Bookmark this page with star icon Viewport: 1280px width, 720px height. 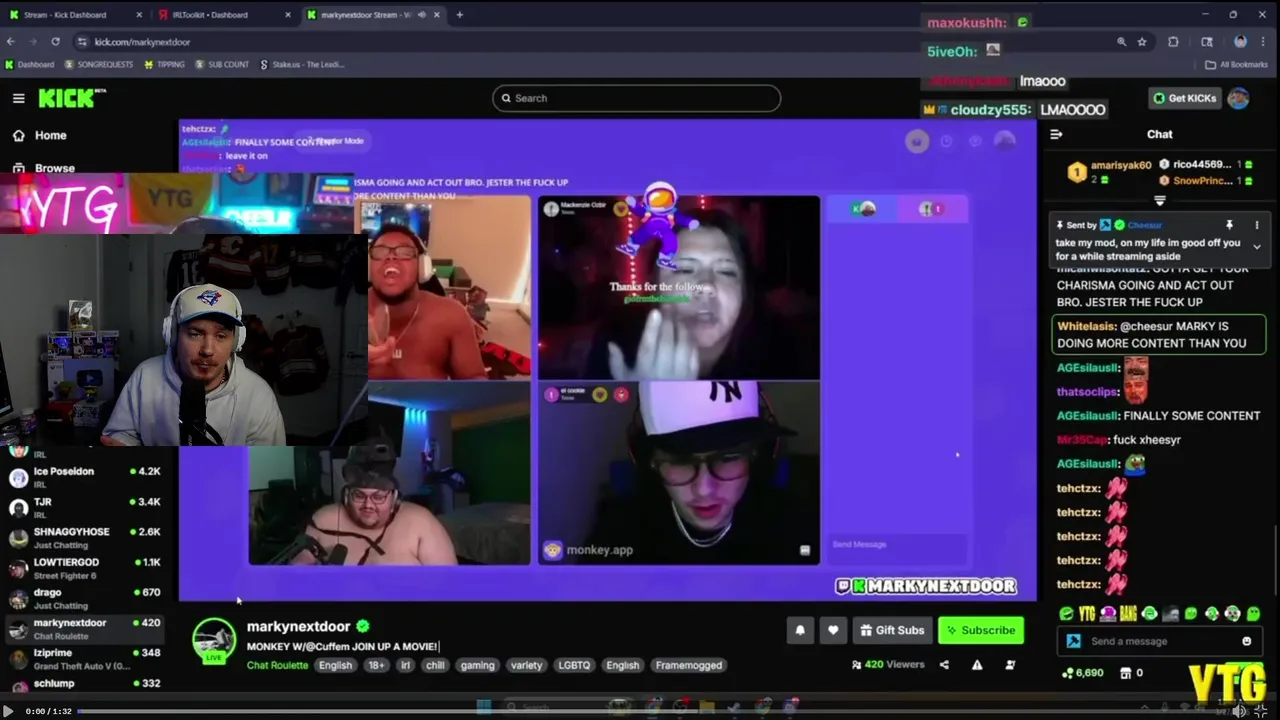(1142, 42)
